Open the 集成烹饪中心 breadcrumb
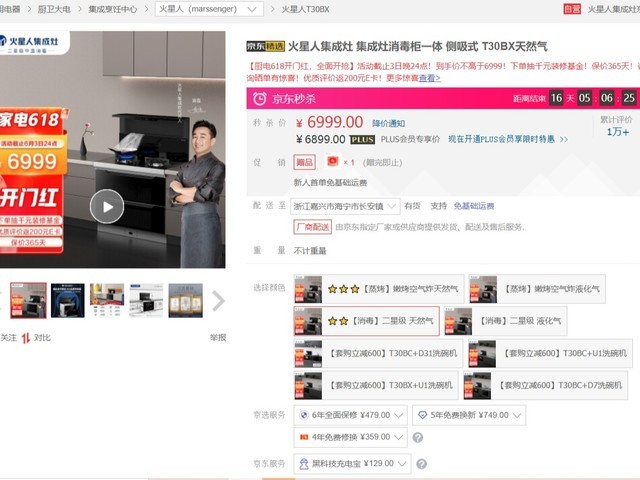Screen dimensions: 640x480 tap(113, 9)
